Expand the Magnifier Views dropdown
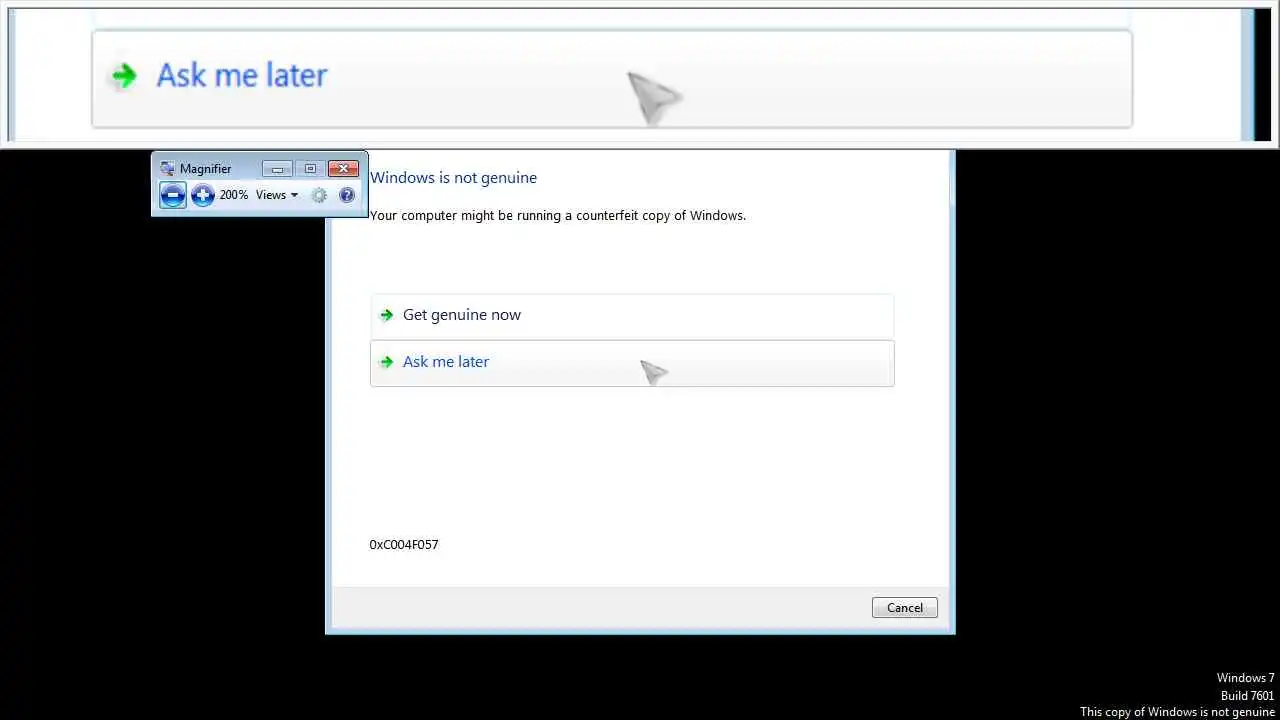Screen dimensions: 1280x720 [x=277, y=195]
